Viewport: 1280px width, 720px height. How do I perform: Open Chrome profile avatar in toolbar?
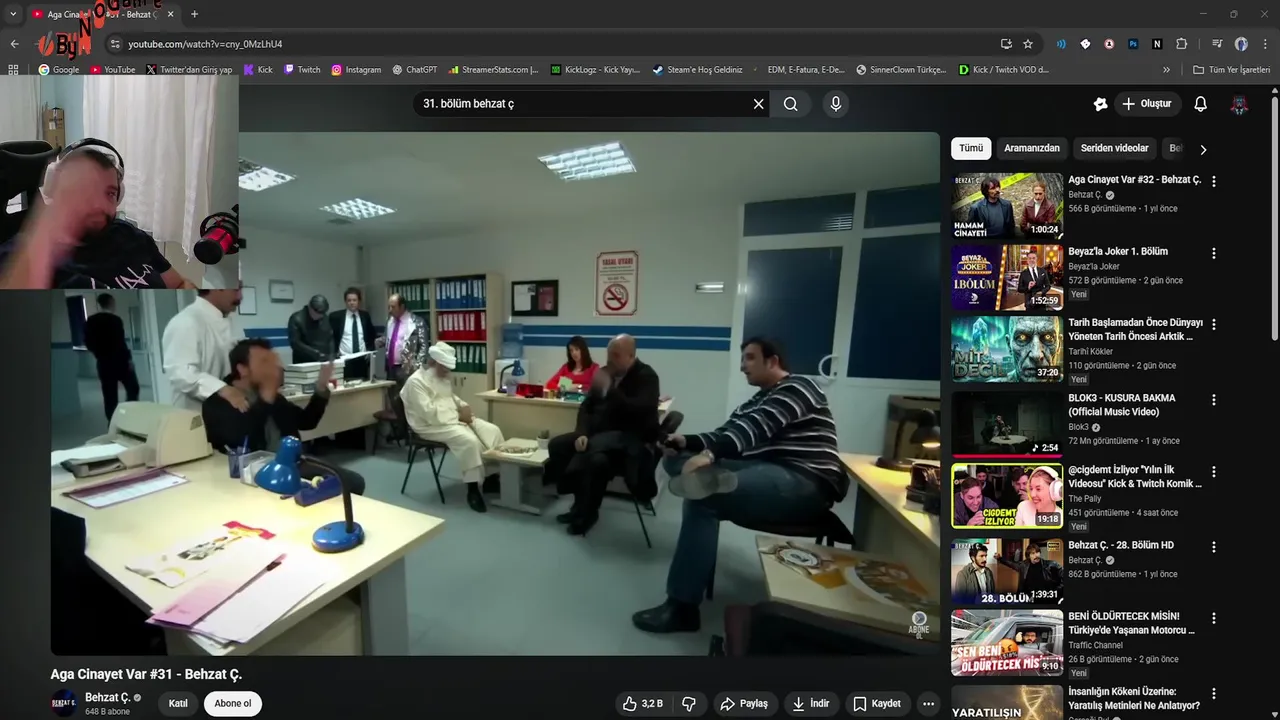(x=1241, y=44)
